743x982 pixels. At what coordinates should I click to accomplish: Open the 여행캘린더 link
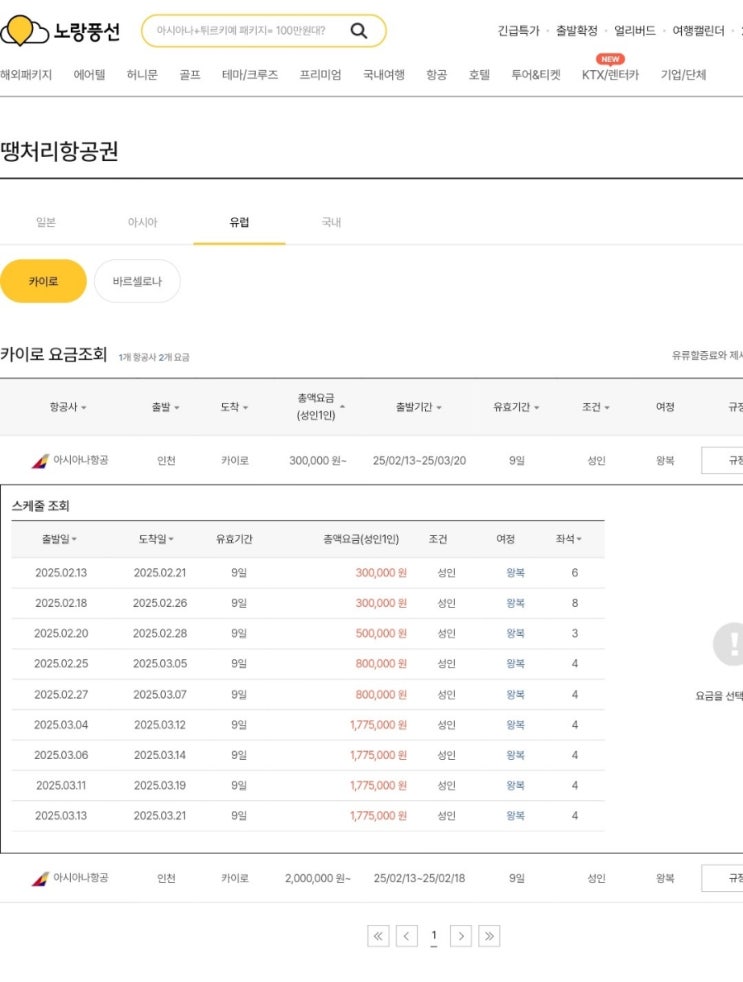point(698,31)
